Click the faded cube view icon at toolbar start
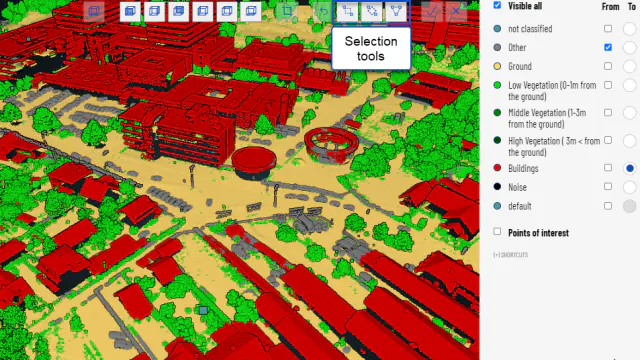This screenshot has width=640, height=360. click(94, 11)
